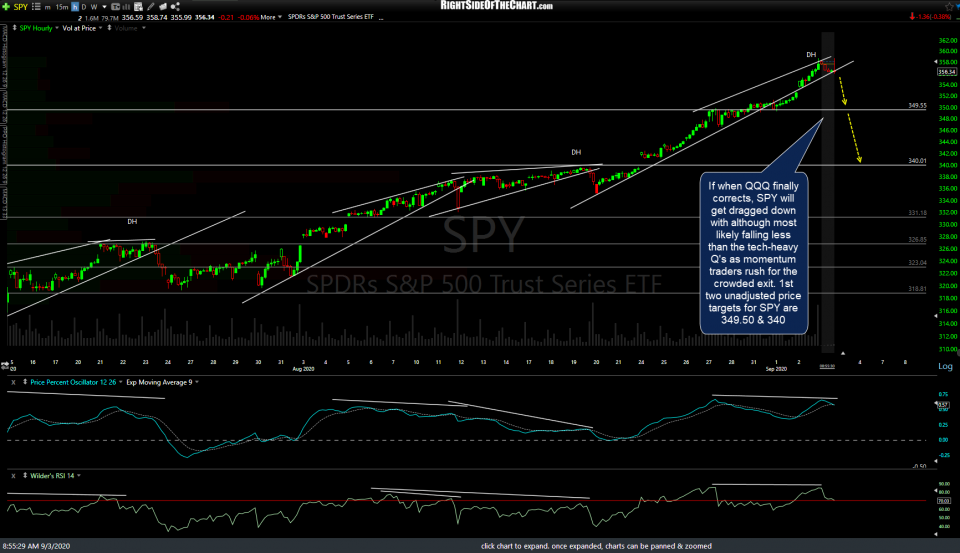Image resolution: width=960 pixels, height=553 pixels.
Task: Open the Price Percent Oscillator 12 26 dropdown
Action: click(x=121, y=382)
